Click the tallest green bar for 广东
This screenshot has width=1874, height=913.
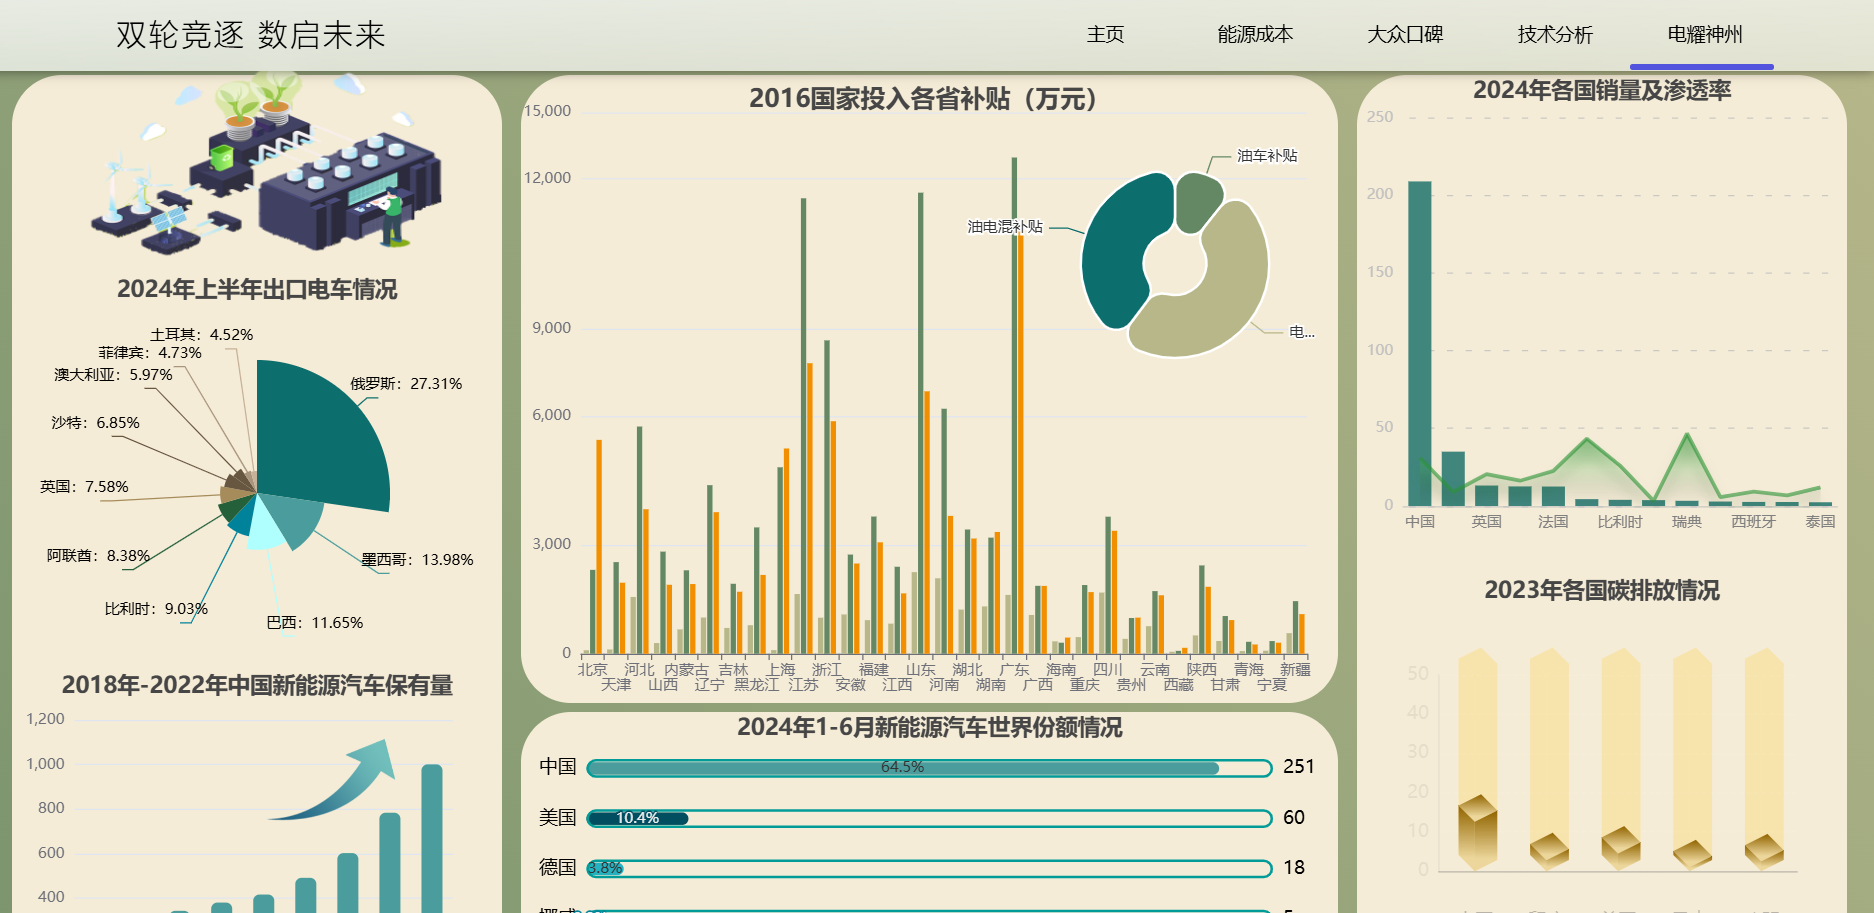[1014, 405]
